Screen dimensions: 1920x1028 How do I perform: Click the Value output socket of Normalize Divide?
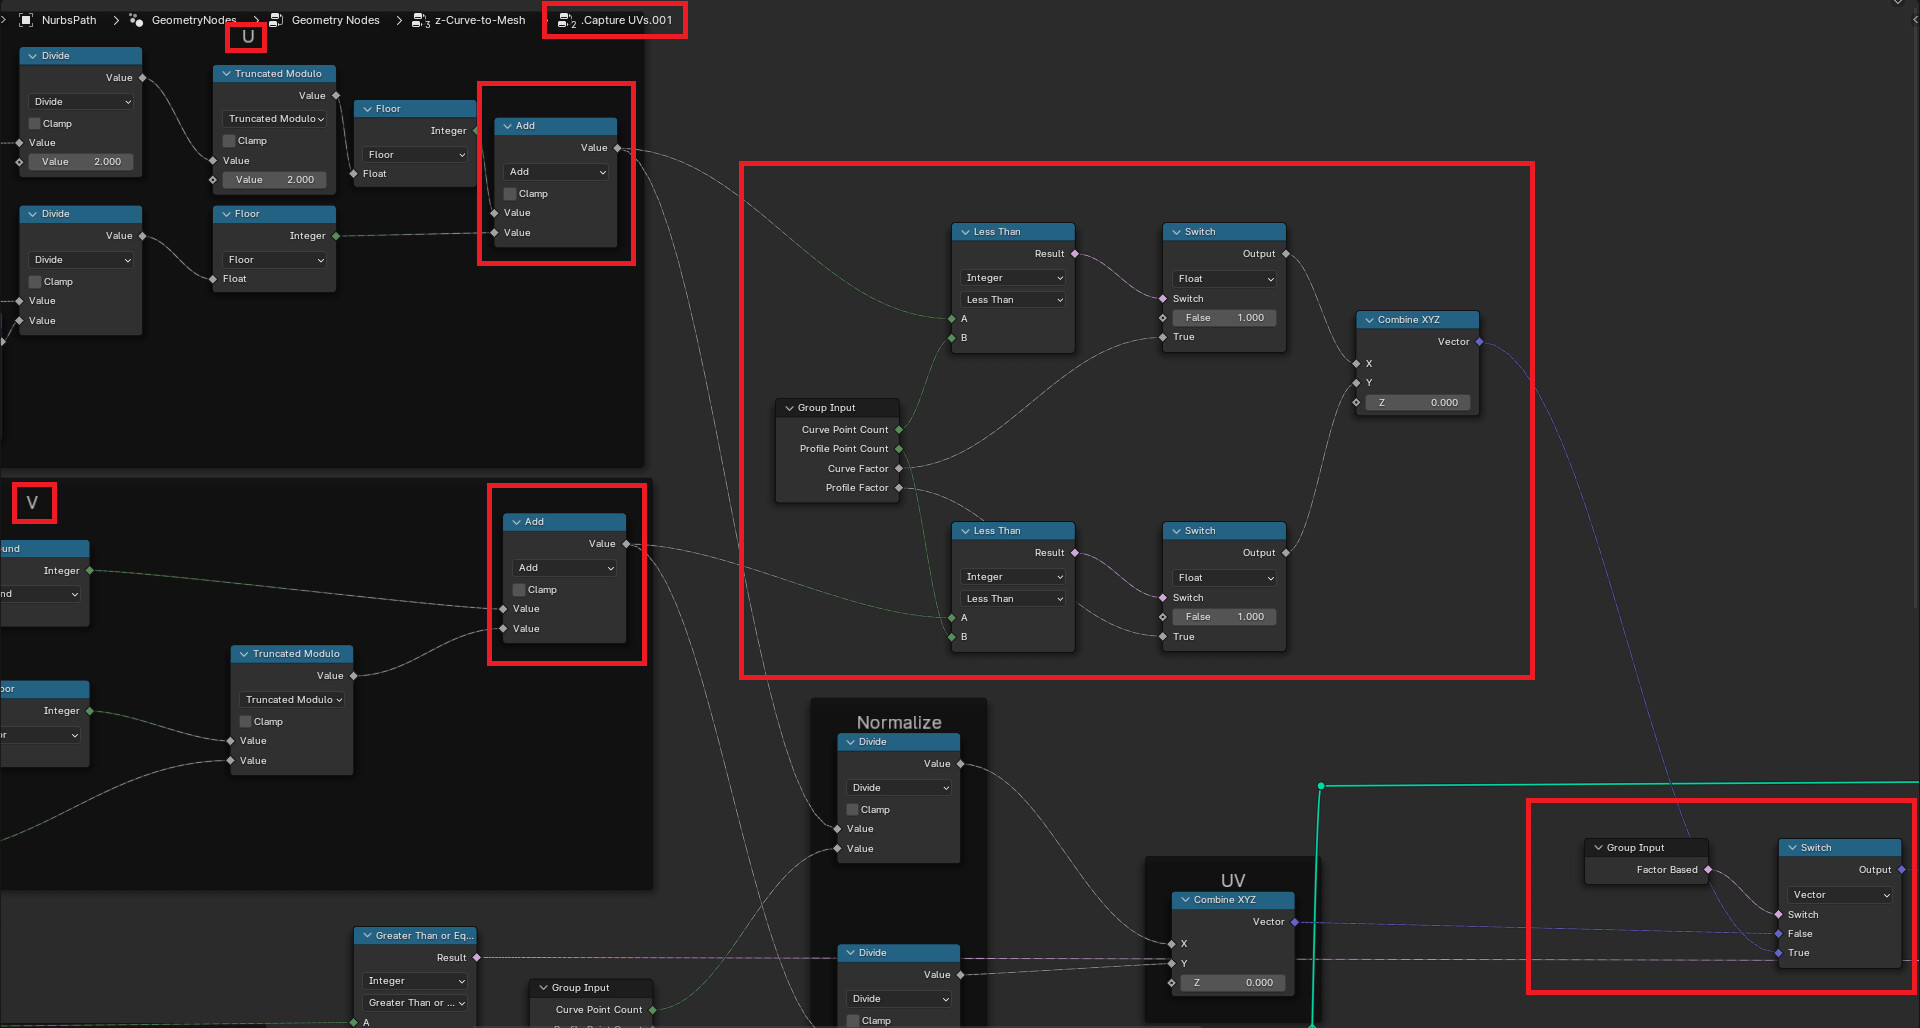coord(960,764)
